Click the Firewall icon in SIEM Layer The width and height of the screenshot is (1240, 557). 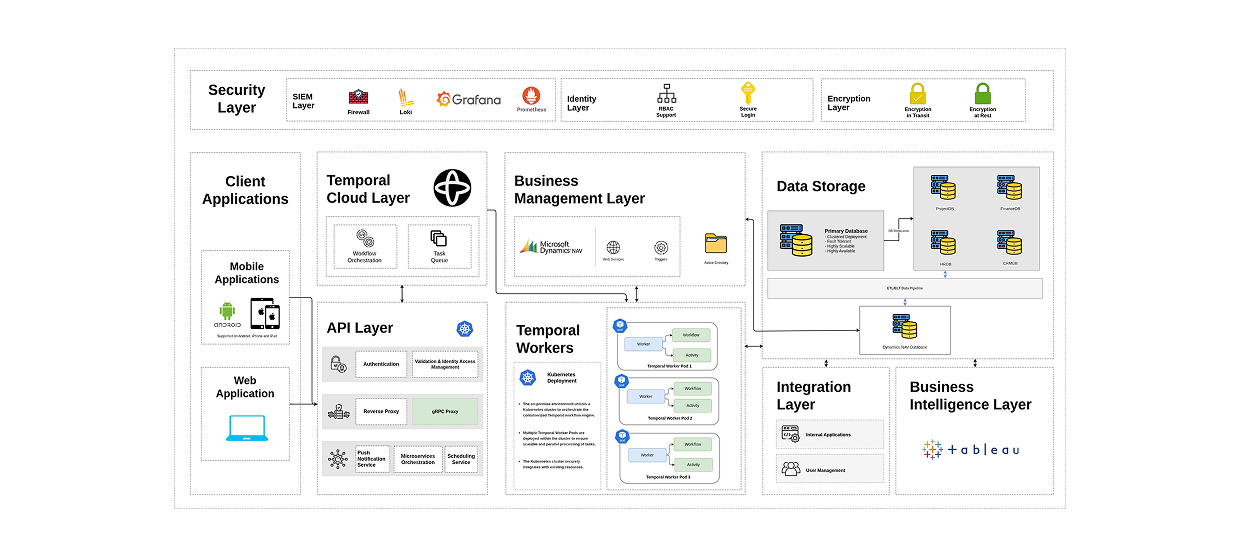click(x=358, y=97)
